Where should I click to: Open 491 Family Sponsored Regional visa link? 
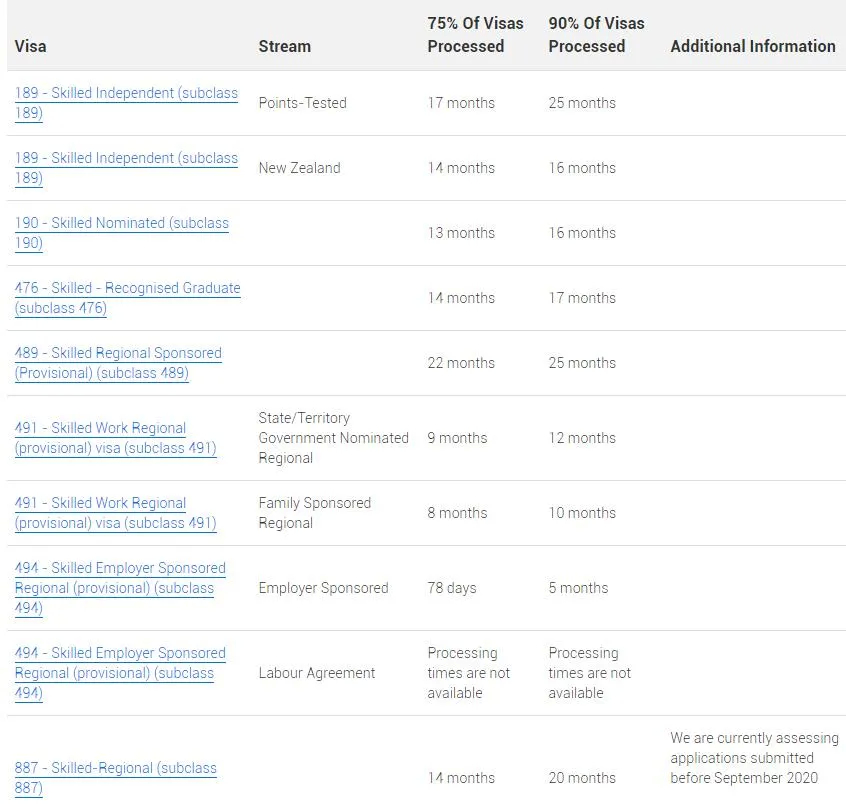coord(115,513)
